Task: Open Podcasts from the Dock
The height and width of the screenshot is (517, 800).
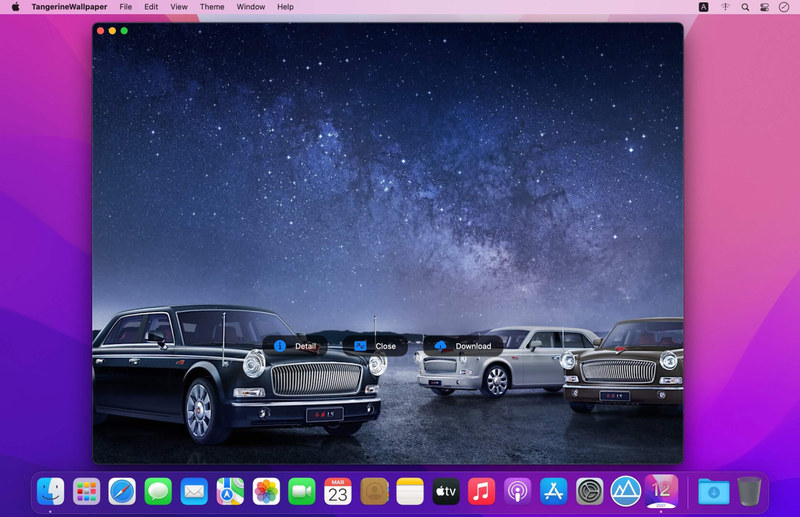Action: click(518, 491)
